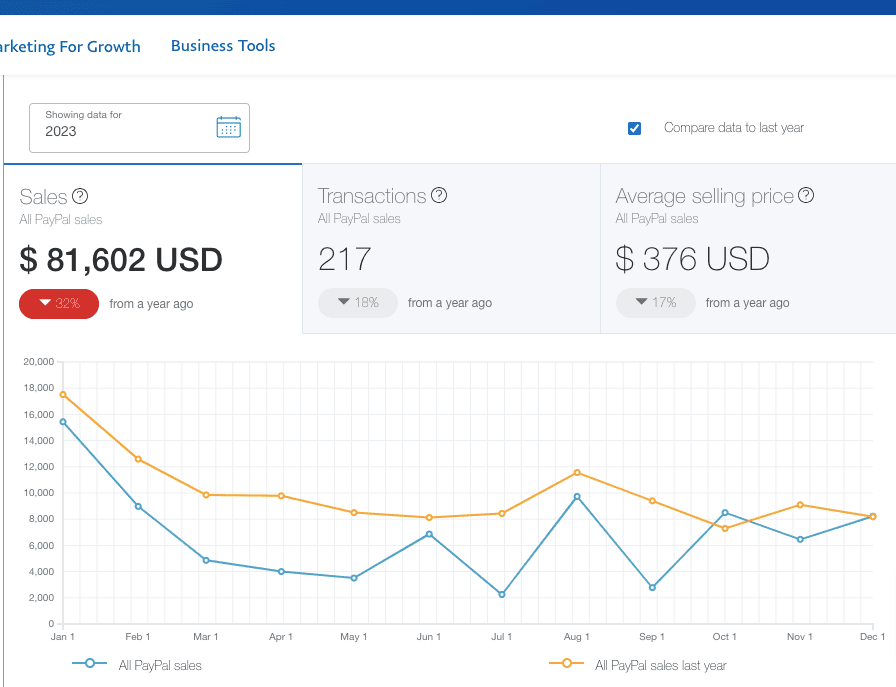Expand the red 32% change badge
The height and width of the screenshot is (687, 896).
pyautogui.click(x=58, y=304)
